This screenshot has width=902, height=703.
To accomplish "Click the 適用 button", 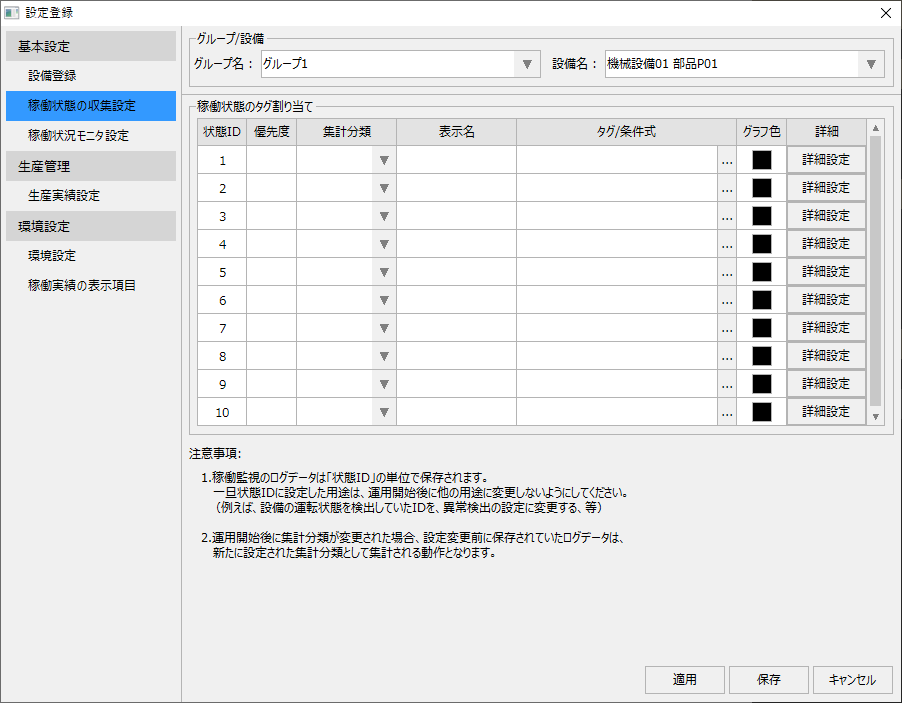I will tap(684, 680).
